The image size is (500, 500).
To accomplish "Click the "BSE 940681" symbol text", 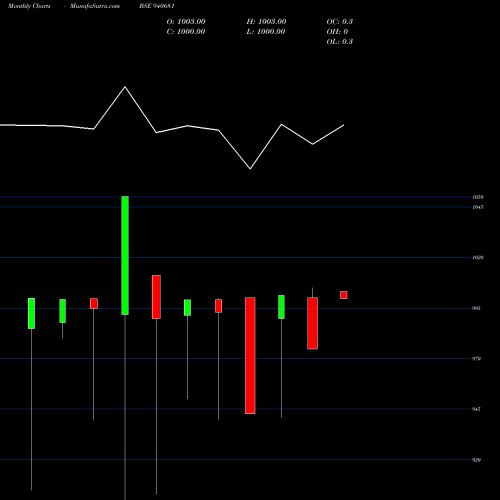I will [157, 6].
